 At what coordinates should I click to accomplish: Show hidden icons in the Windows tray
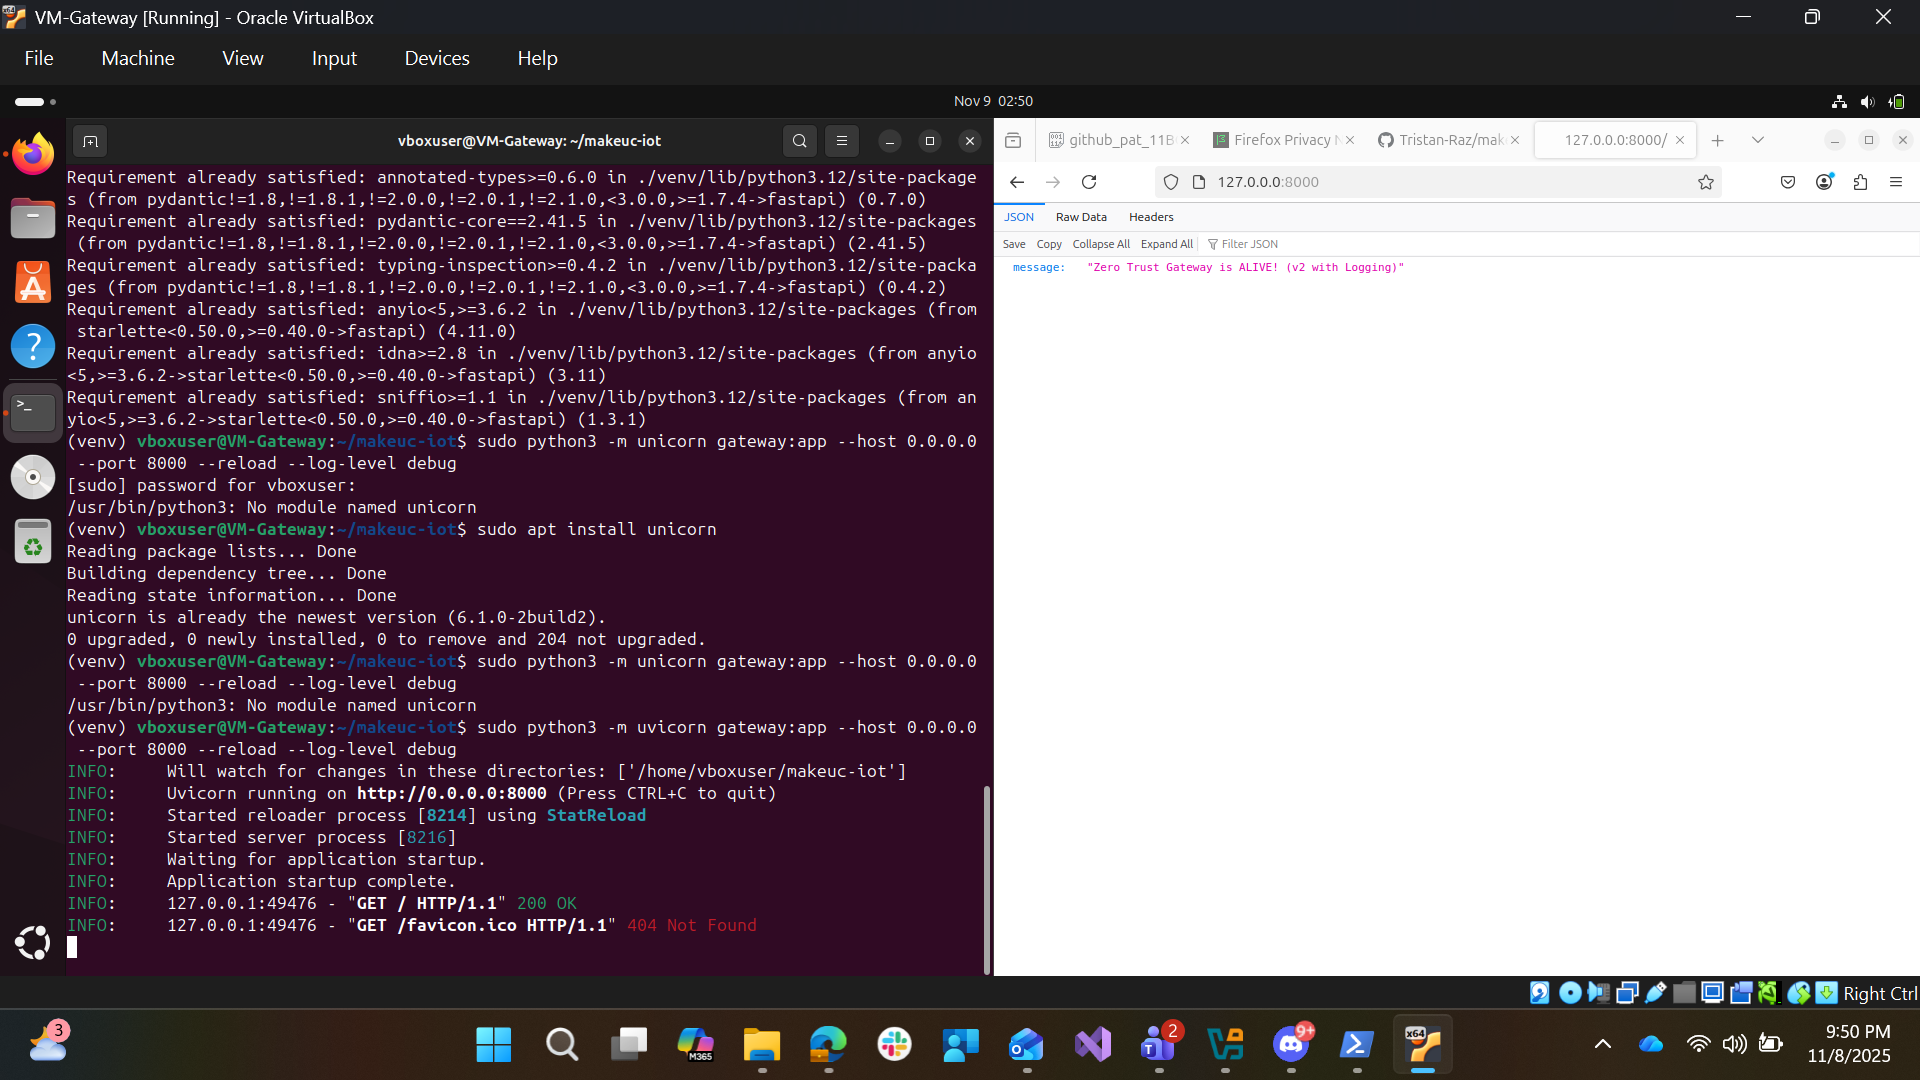(1602, 1044)
